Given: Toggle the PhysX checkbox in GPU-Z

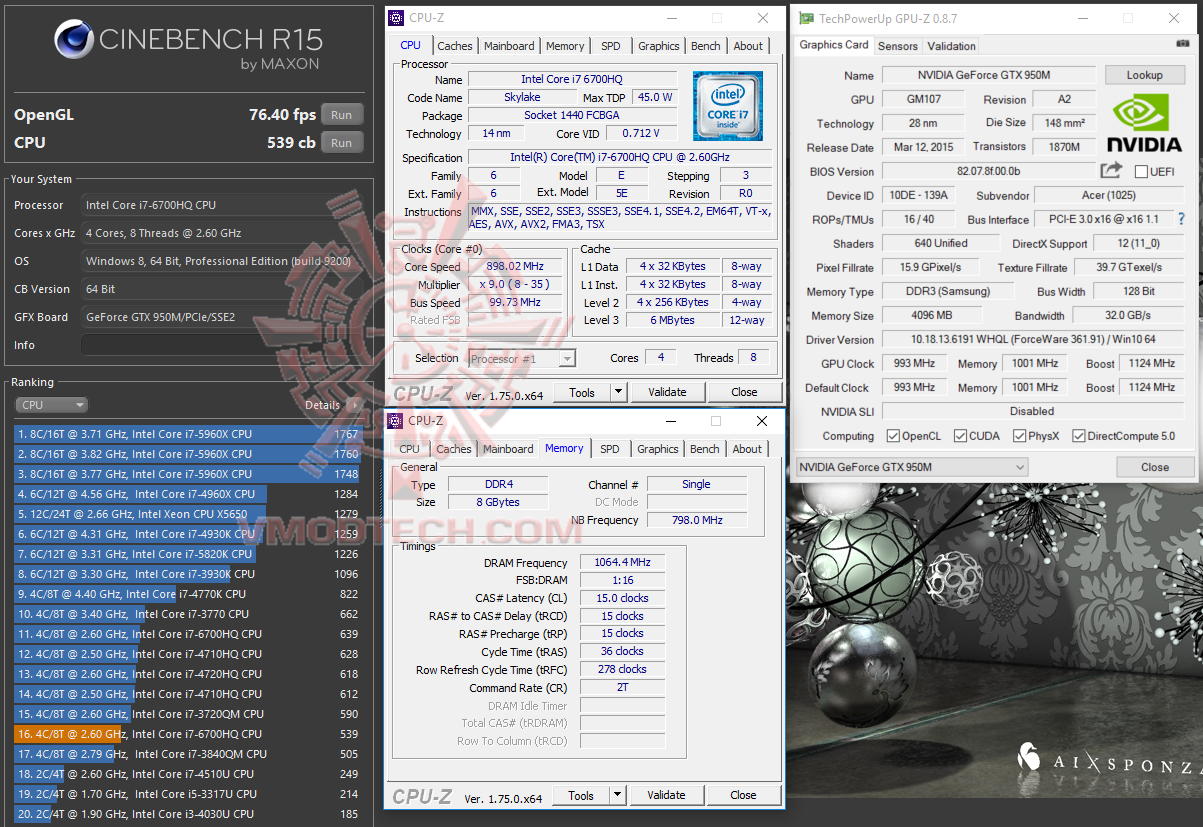Looking at the screenshot, I should (1019, 436).
